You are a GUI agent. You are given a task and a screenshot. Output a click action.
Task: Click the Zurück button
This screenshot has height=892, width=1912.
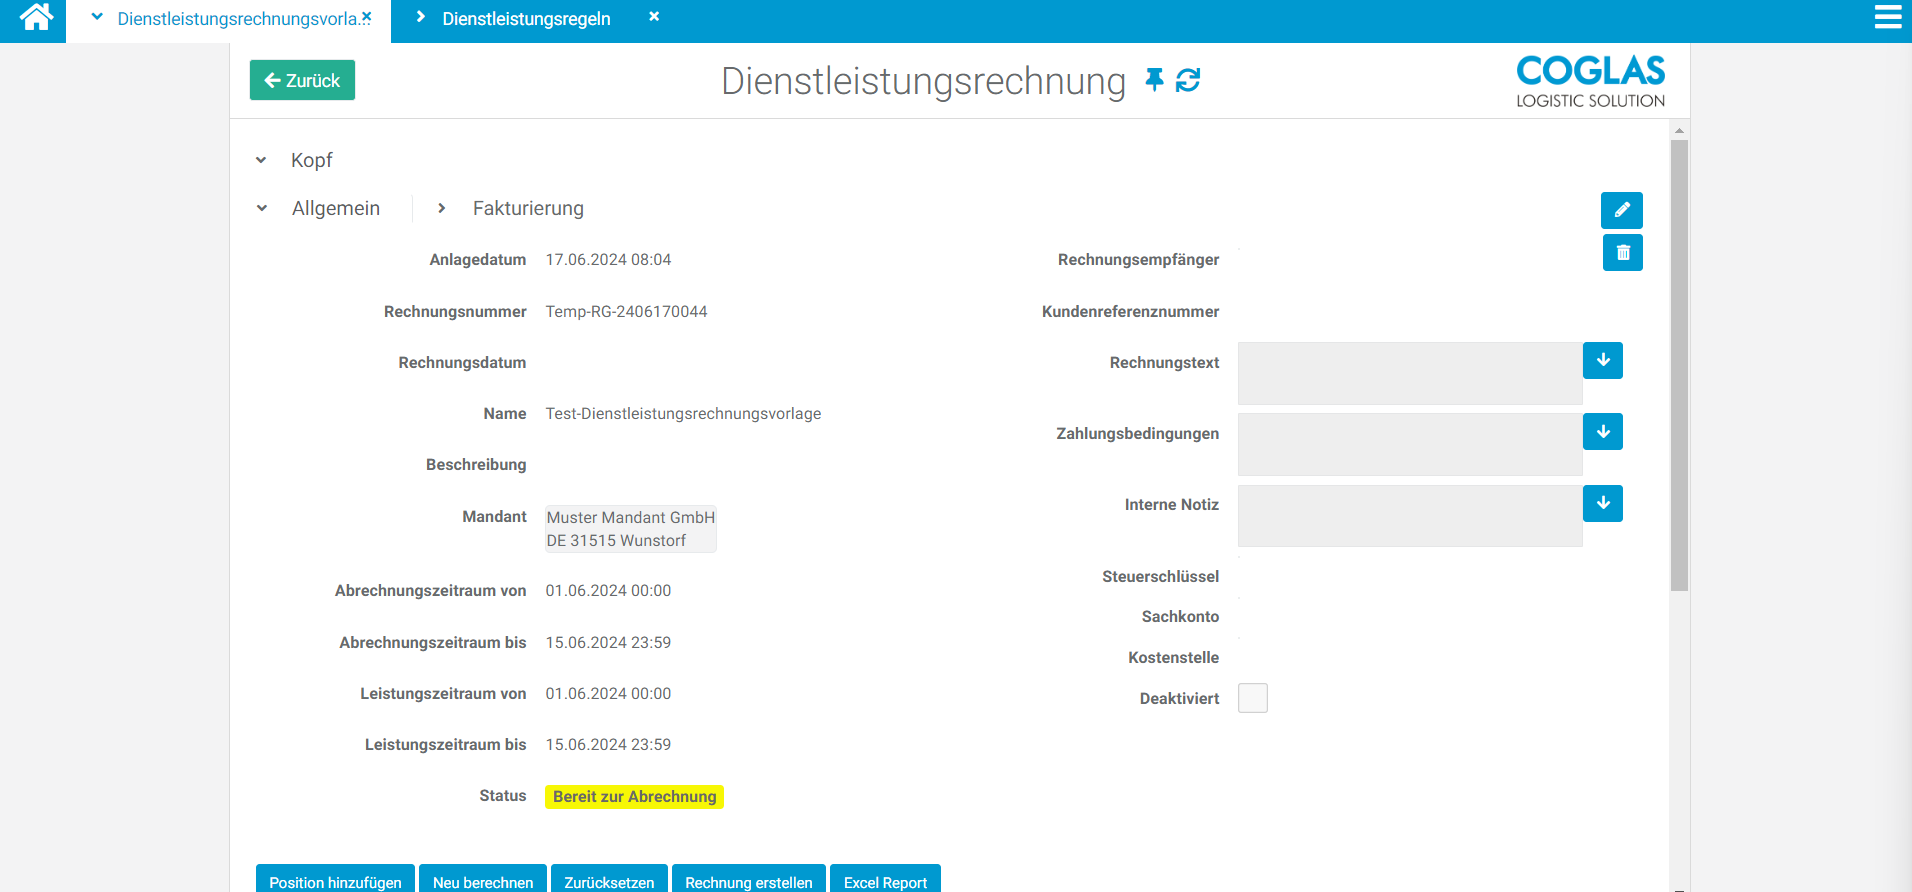click(302, 80)
